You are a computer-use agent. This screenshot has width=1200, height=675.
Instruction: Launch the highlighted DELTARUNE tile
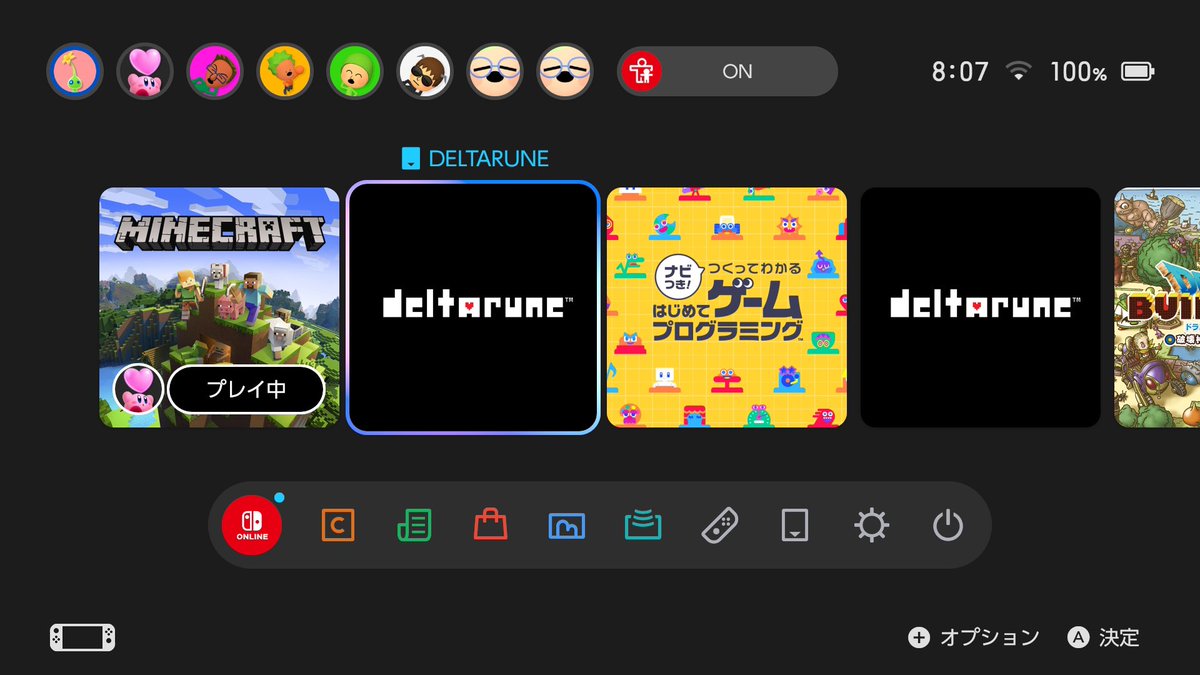(x=473, y=307)
